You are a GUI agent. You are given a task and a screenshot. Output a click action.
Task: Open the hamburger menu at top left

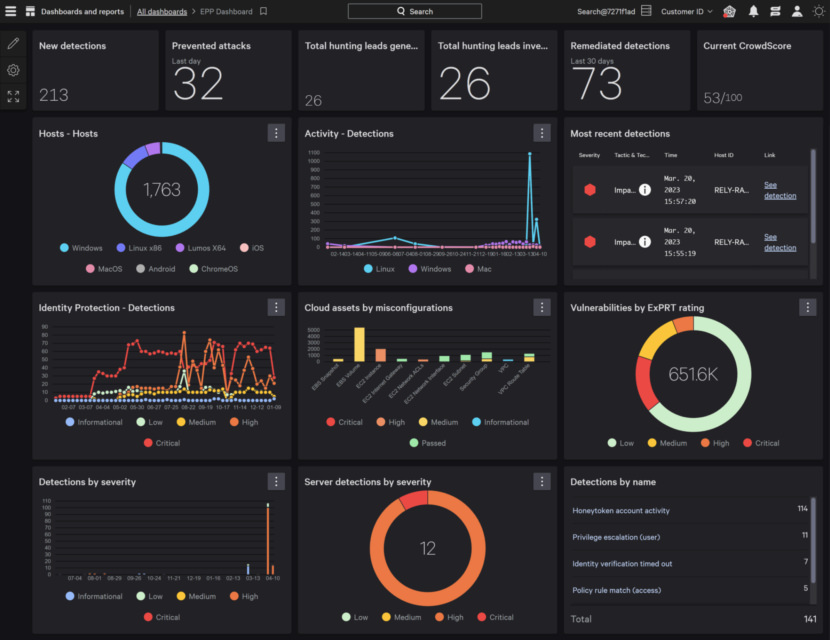click(x=11, y=11)
